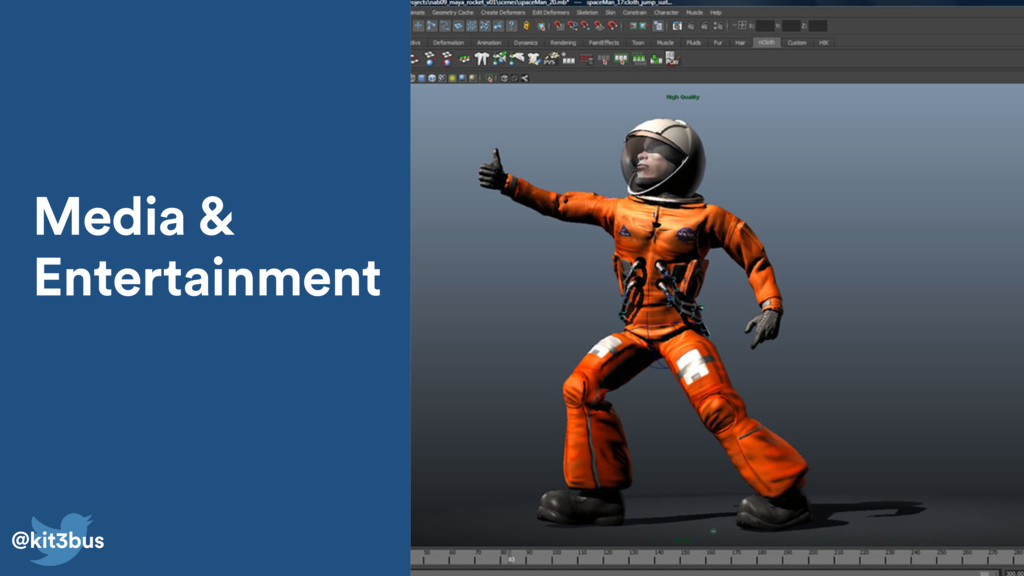Open the Edit Deformers menu

click(551, 12)
